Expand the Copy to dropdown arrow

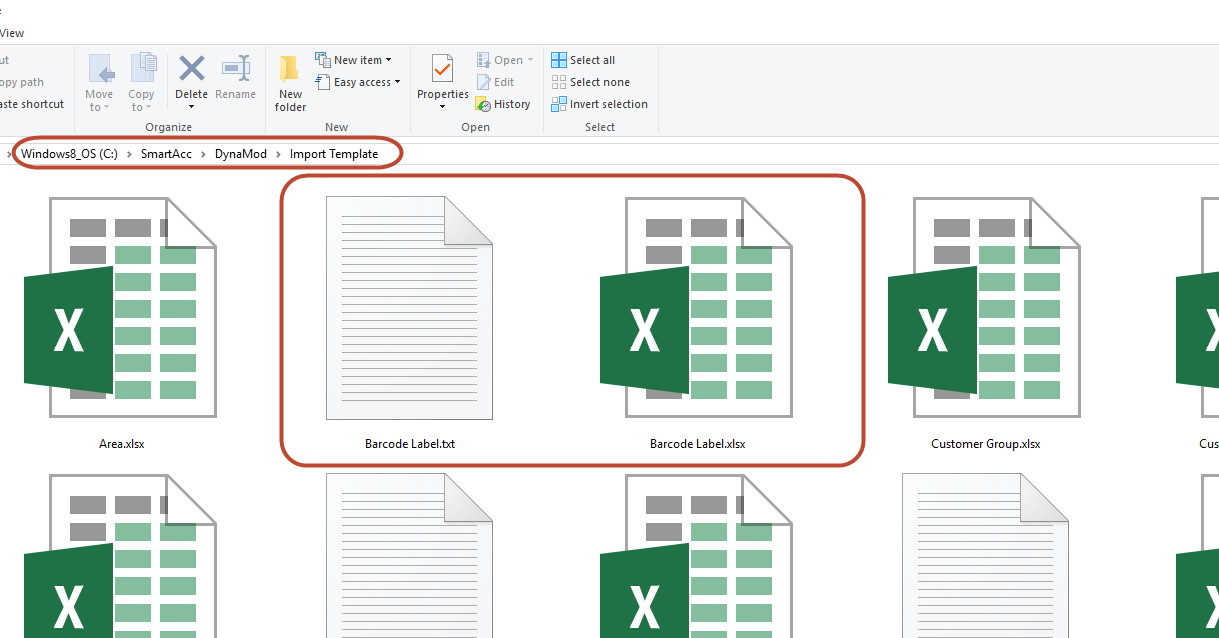[x=148, y=108]
